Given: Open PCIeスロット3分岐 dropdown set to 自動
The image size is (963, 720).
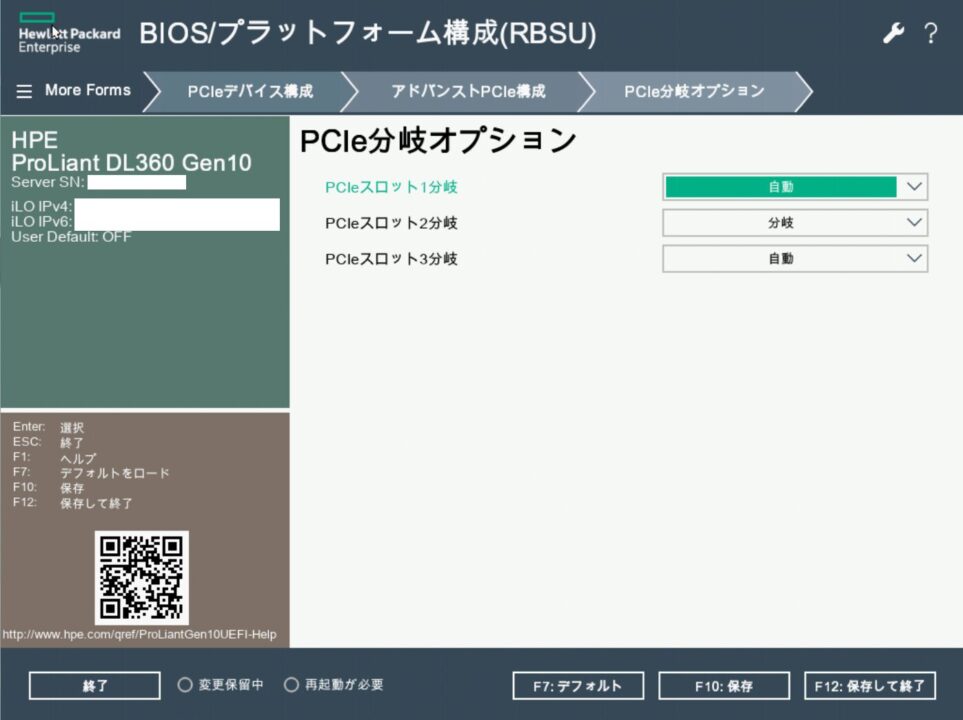Looking at the screenshot, I should (x=795, y=259).
